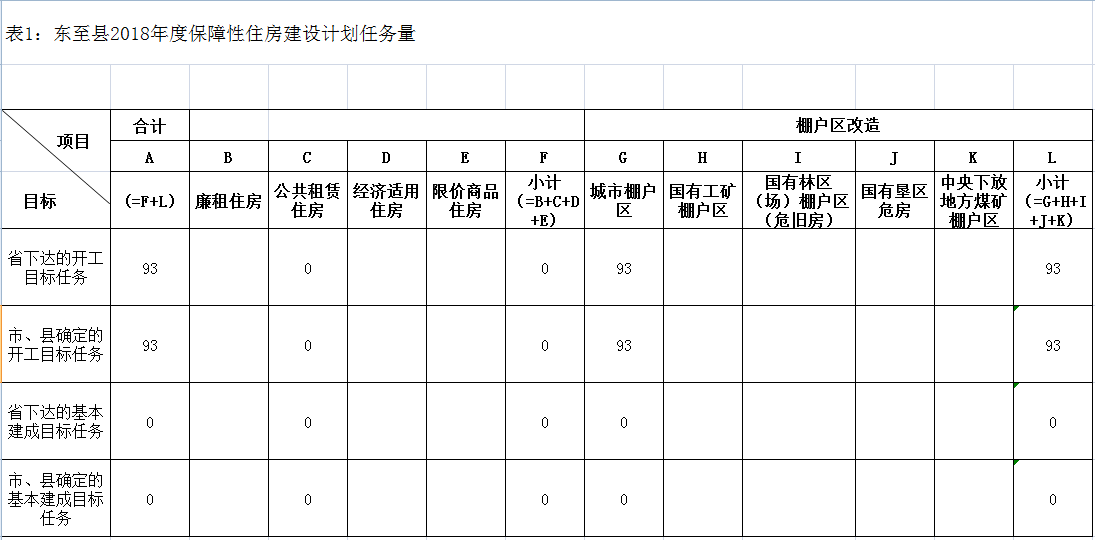Click 0 under 公共租赁住房 in 省下达的基本建成目标任务 row

(308, 423)
